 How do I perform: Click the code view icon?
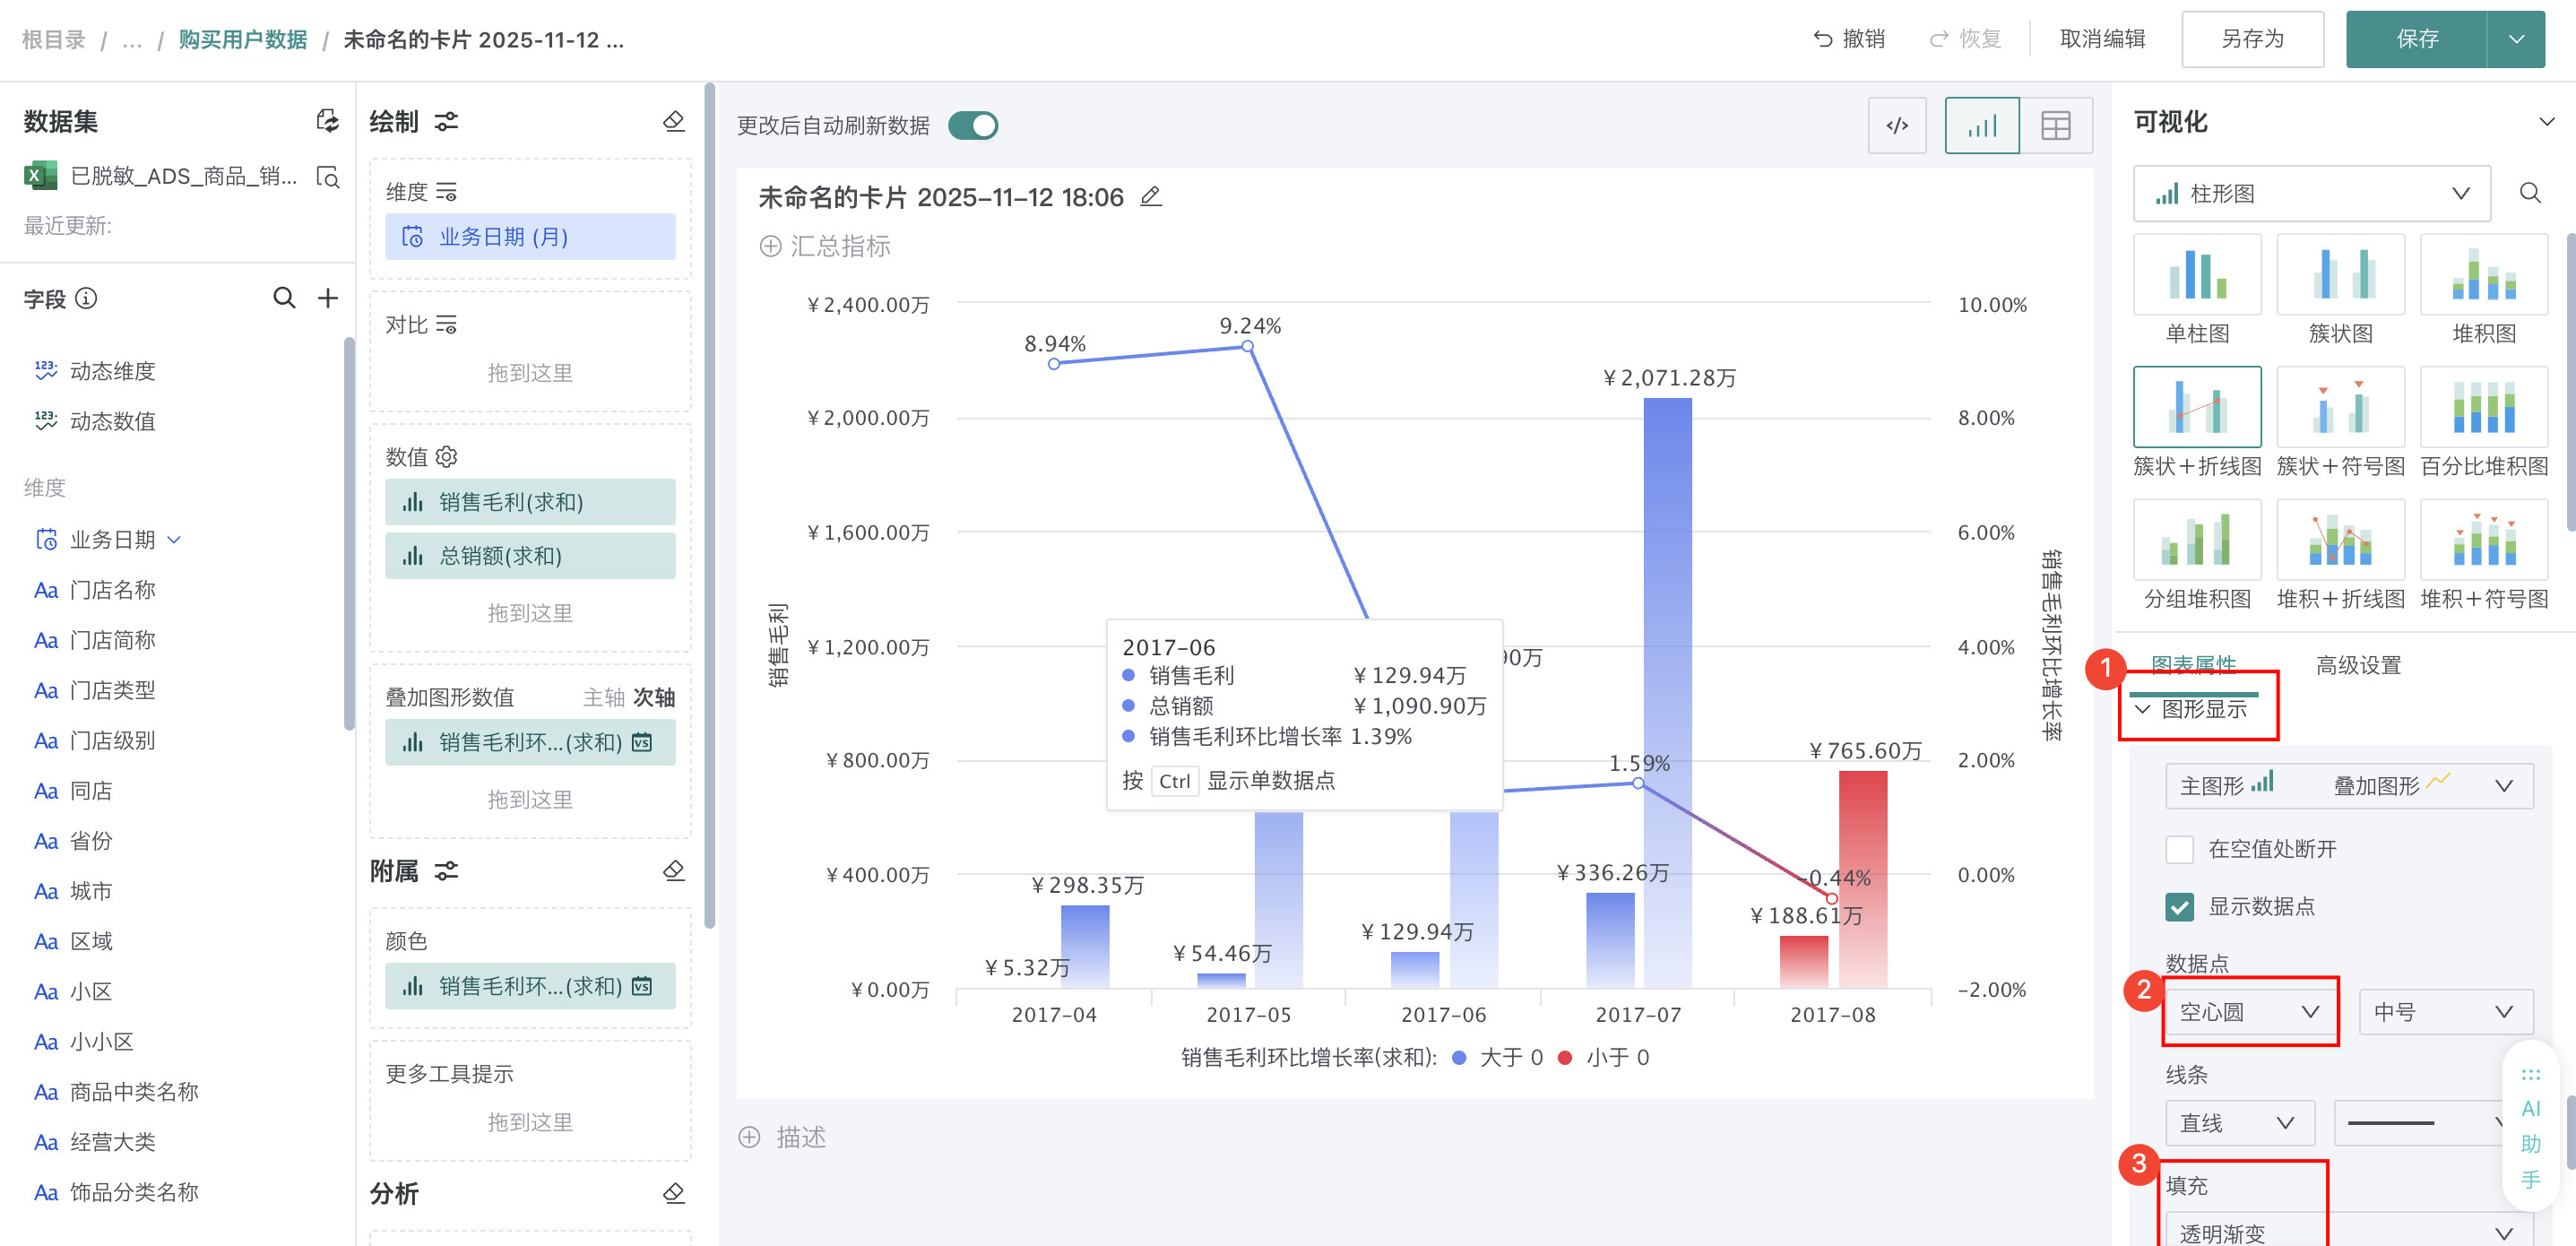(x=1896, y=126)
